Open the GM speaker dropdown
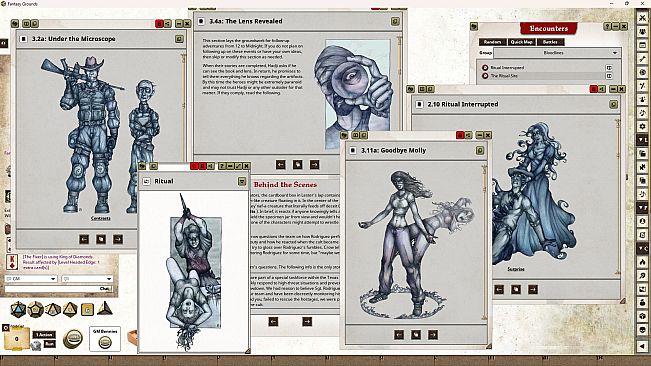Image resolution: width=651 pixels, height=366 pixels. point(31,279)
